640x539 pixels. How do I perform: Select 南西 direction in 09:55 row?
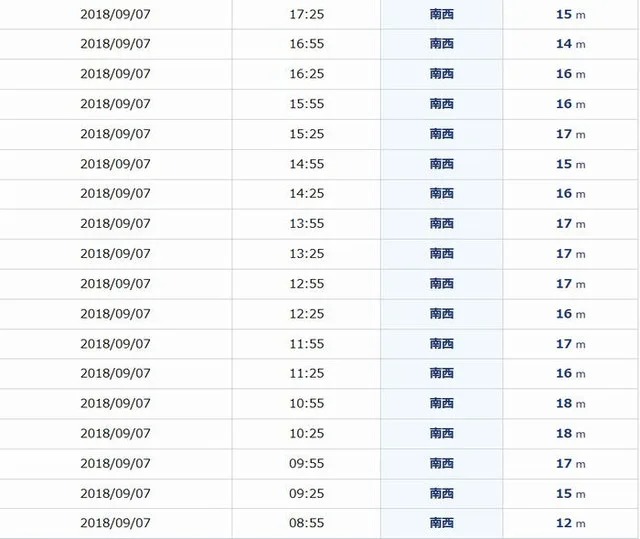tap(442, 464)
